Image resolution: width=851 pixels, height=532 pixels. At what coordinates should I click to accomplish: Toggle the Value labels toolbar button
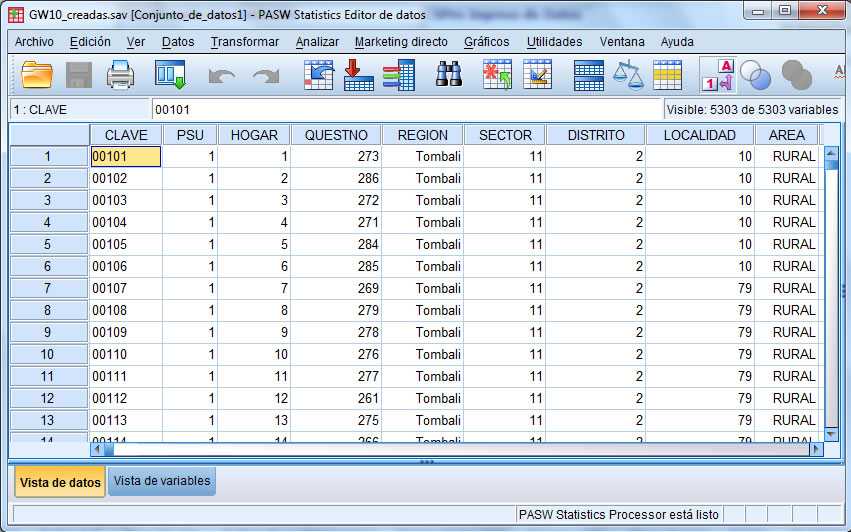[x=717, y=75]
